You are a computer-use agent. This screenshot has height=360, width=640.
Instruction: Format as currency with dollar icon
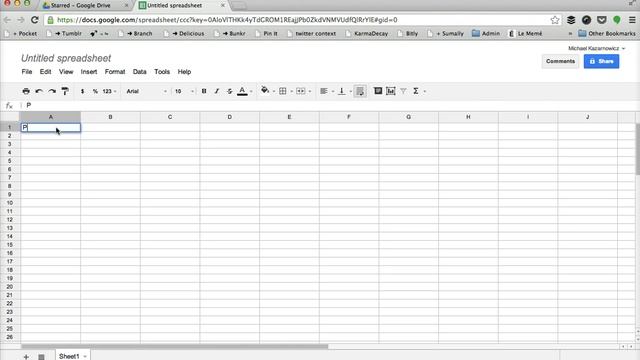click(82, 91)
